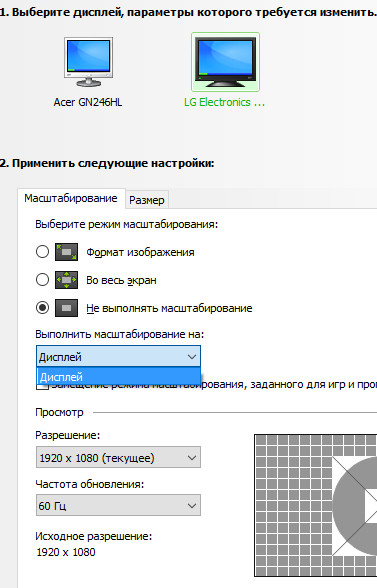This screenshot has width=377, height=588.
Task: Enable the Замещение режима масштабирования checkbox
Action: point(42,386)
